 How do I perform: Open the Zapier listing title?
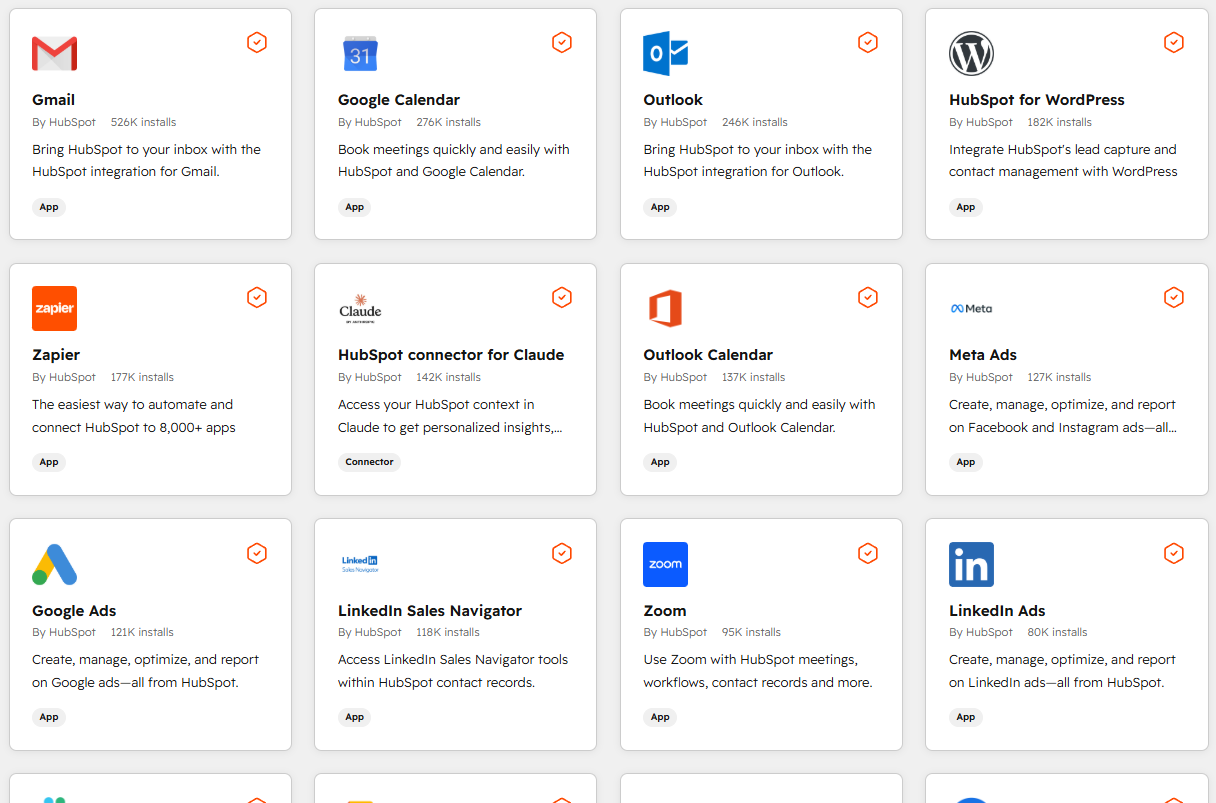point(56,355)
